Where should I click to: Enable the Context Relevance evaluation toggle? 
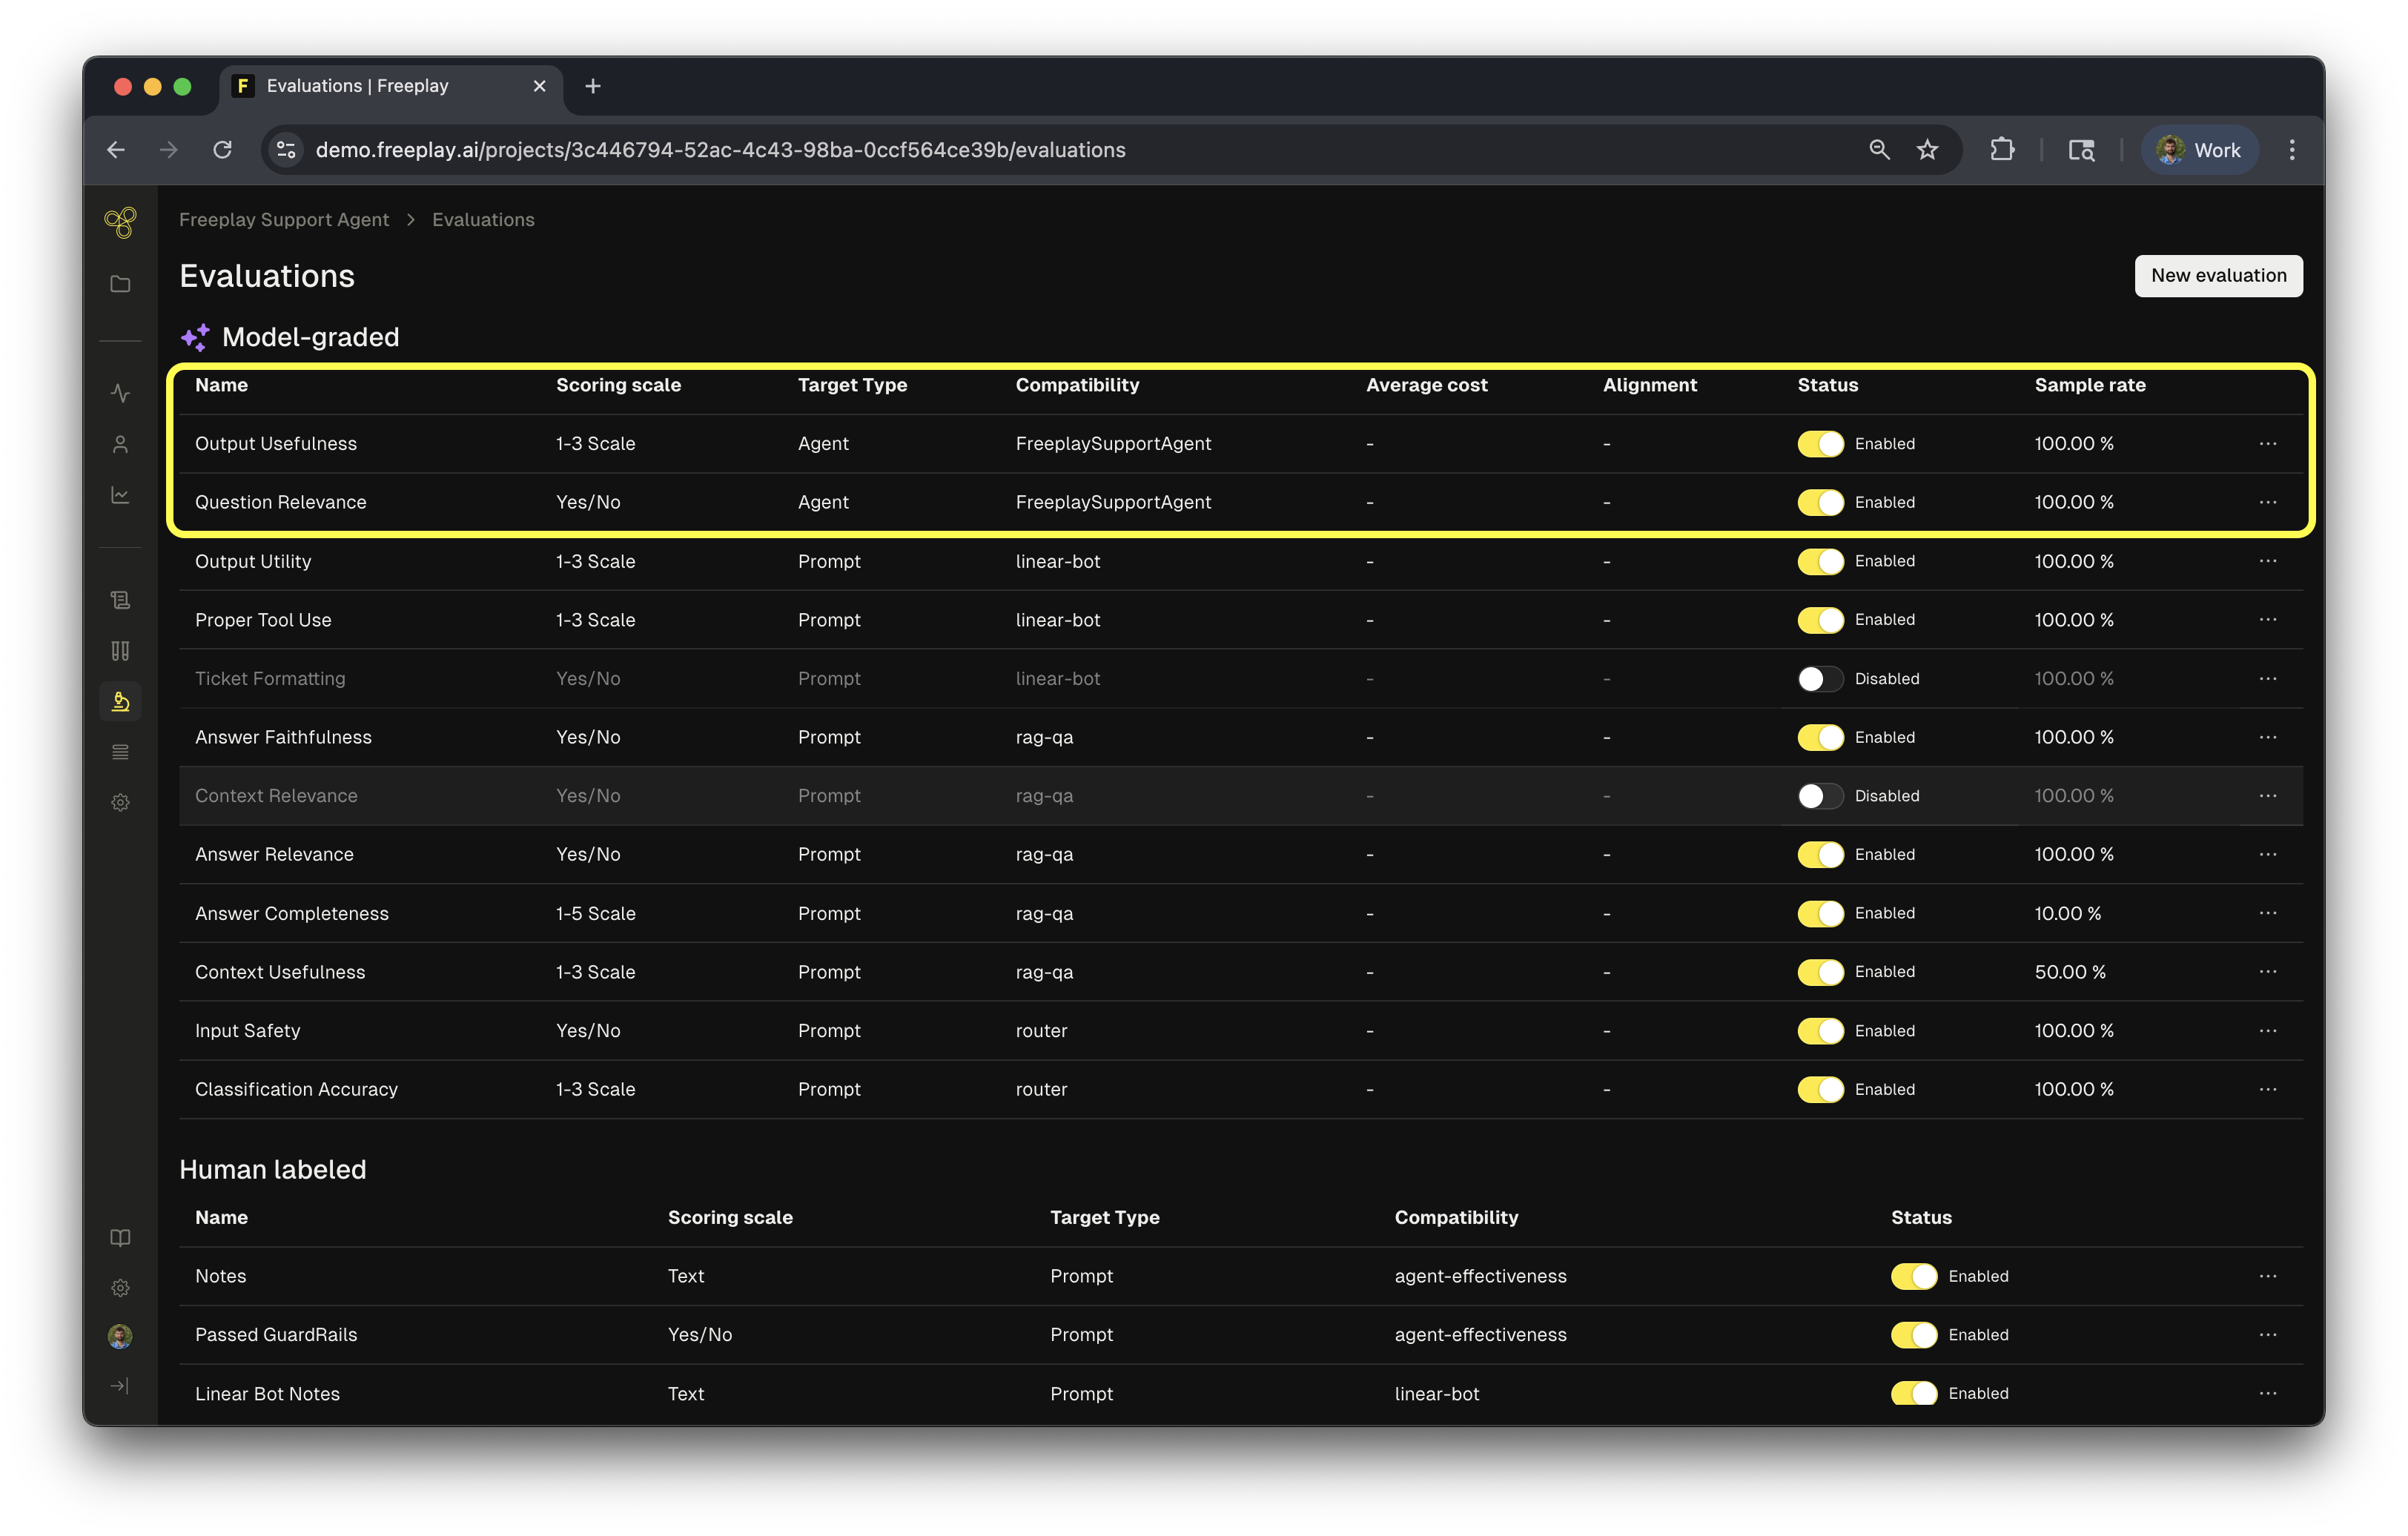(1819, 796)
